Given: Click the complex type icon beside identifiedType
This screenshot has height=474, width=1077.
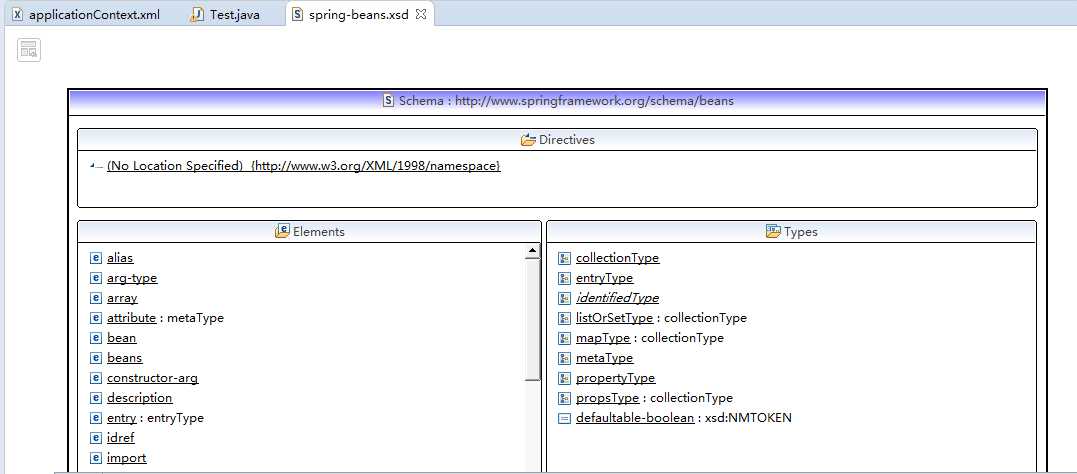Looking at the screenshot, I should pyautogui.click(x=565, y=298).
